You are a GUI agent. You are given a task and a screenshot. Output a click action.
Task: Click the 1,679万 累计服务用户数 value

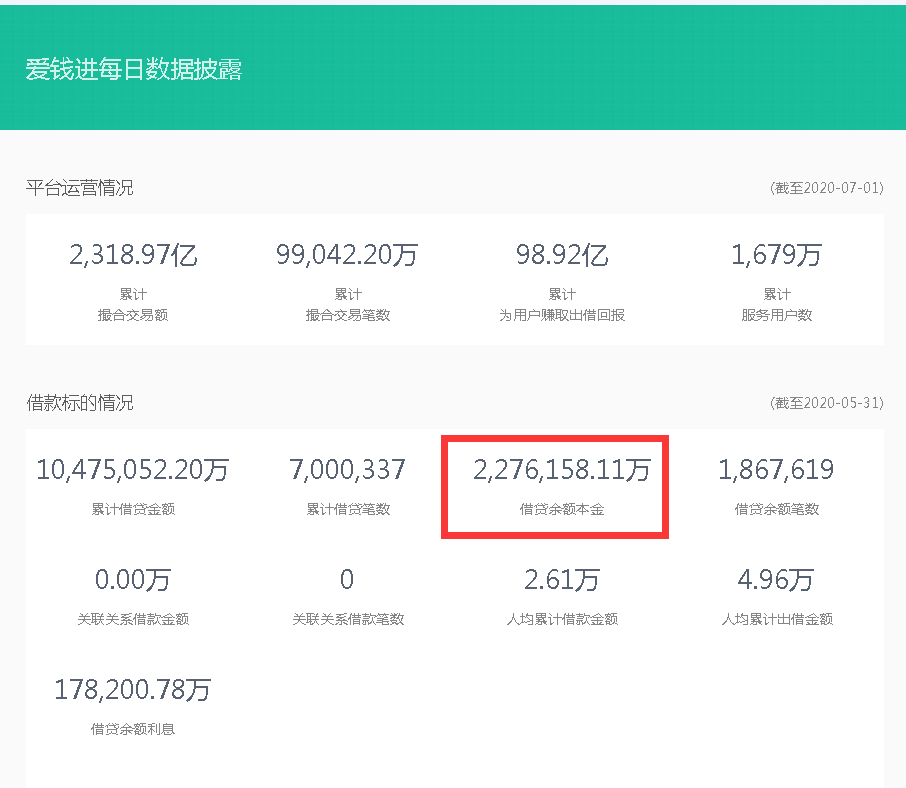775,254
